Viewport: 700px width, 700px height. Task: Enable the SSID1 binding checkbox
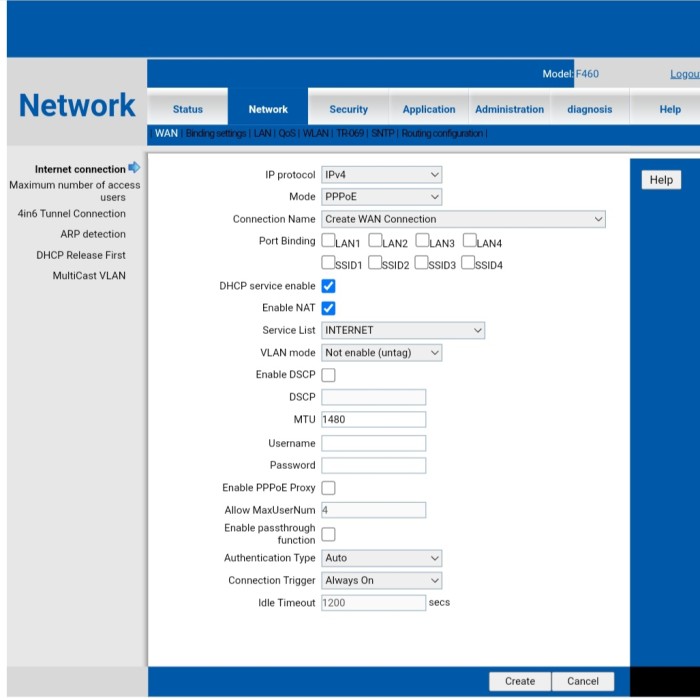(x=328, y=262)
